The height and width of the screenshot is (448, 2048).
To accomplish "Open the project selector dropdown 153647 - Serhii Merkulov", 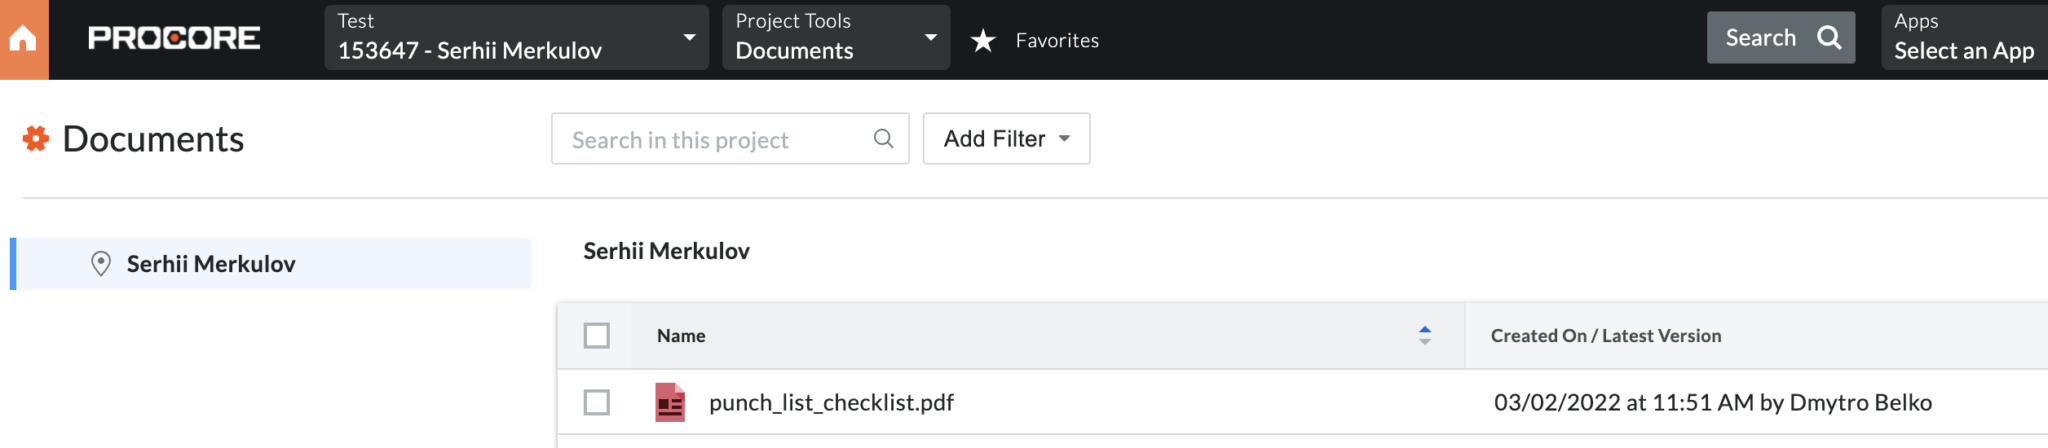I will 516,38.
